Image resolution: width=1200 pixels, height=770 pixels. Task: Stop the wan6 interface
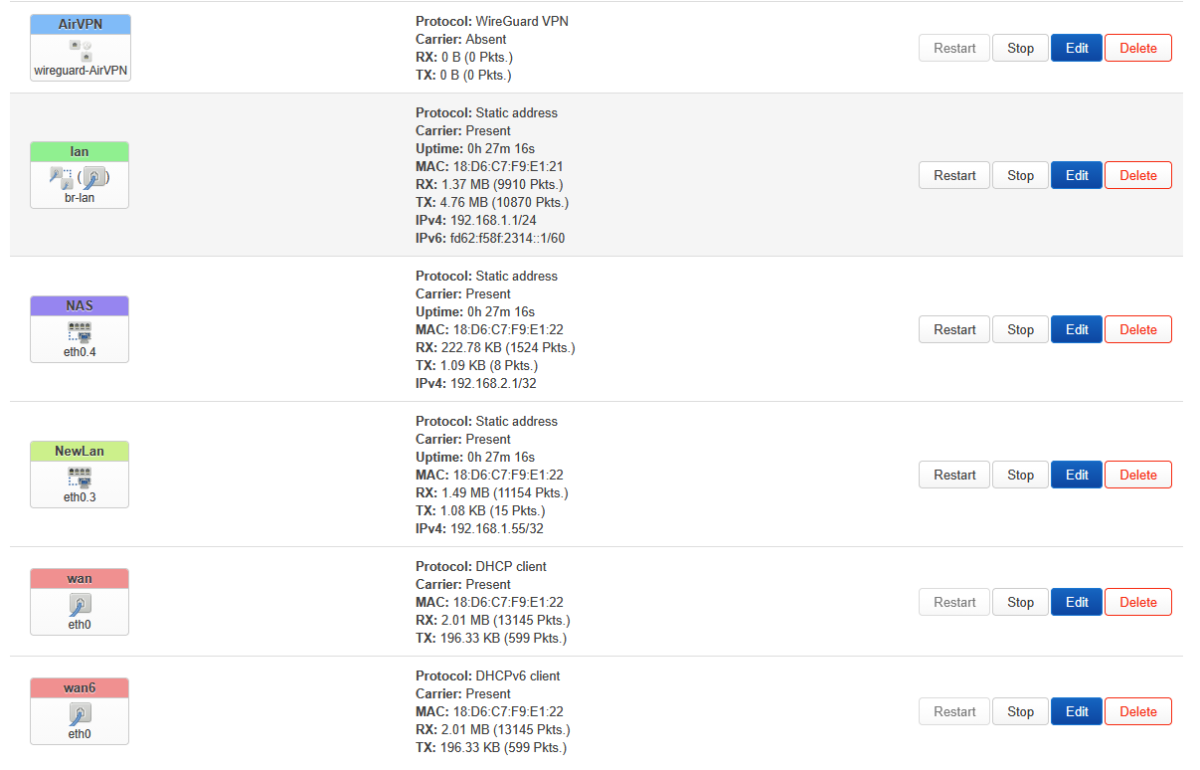pos(1020,712)
